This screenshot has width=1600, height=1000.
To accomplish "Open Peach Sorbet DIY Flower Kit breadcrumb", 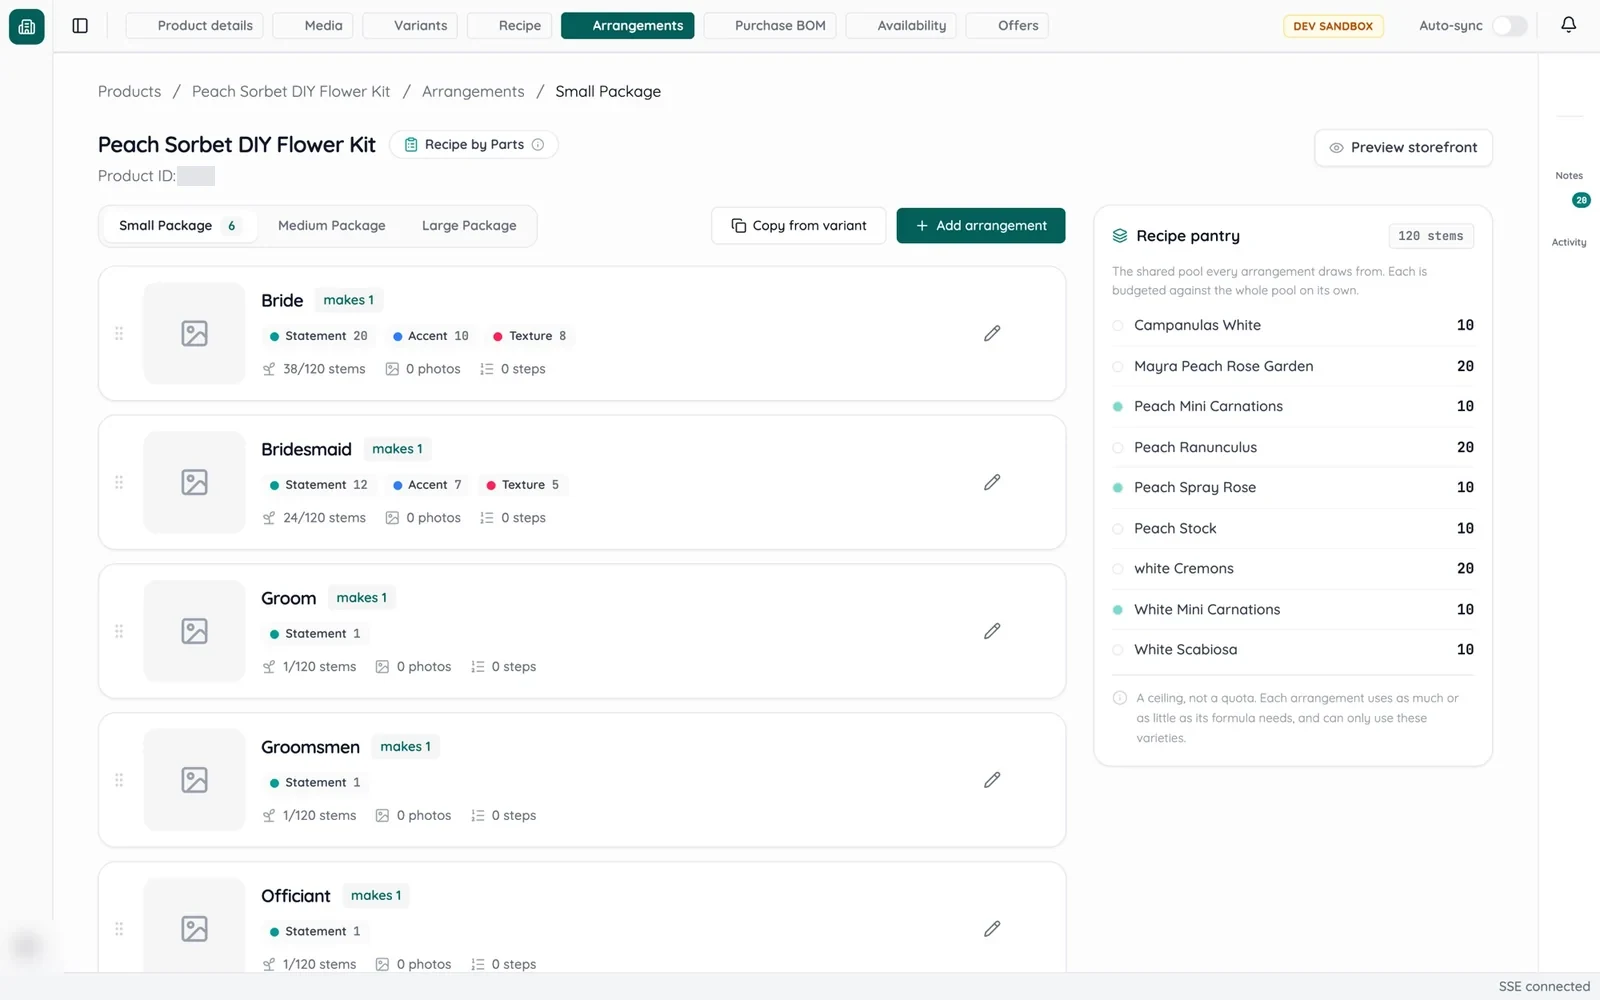I will (291, 92).
